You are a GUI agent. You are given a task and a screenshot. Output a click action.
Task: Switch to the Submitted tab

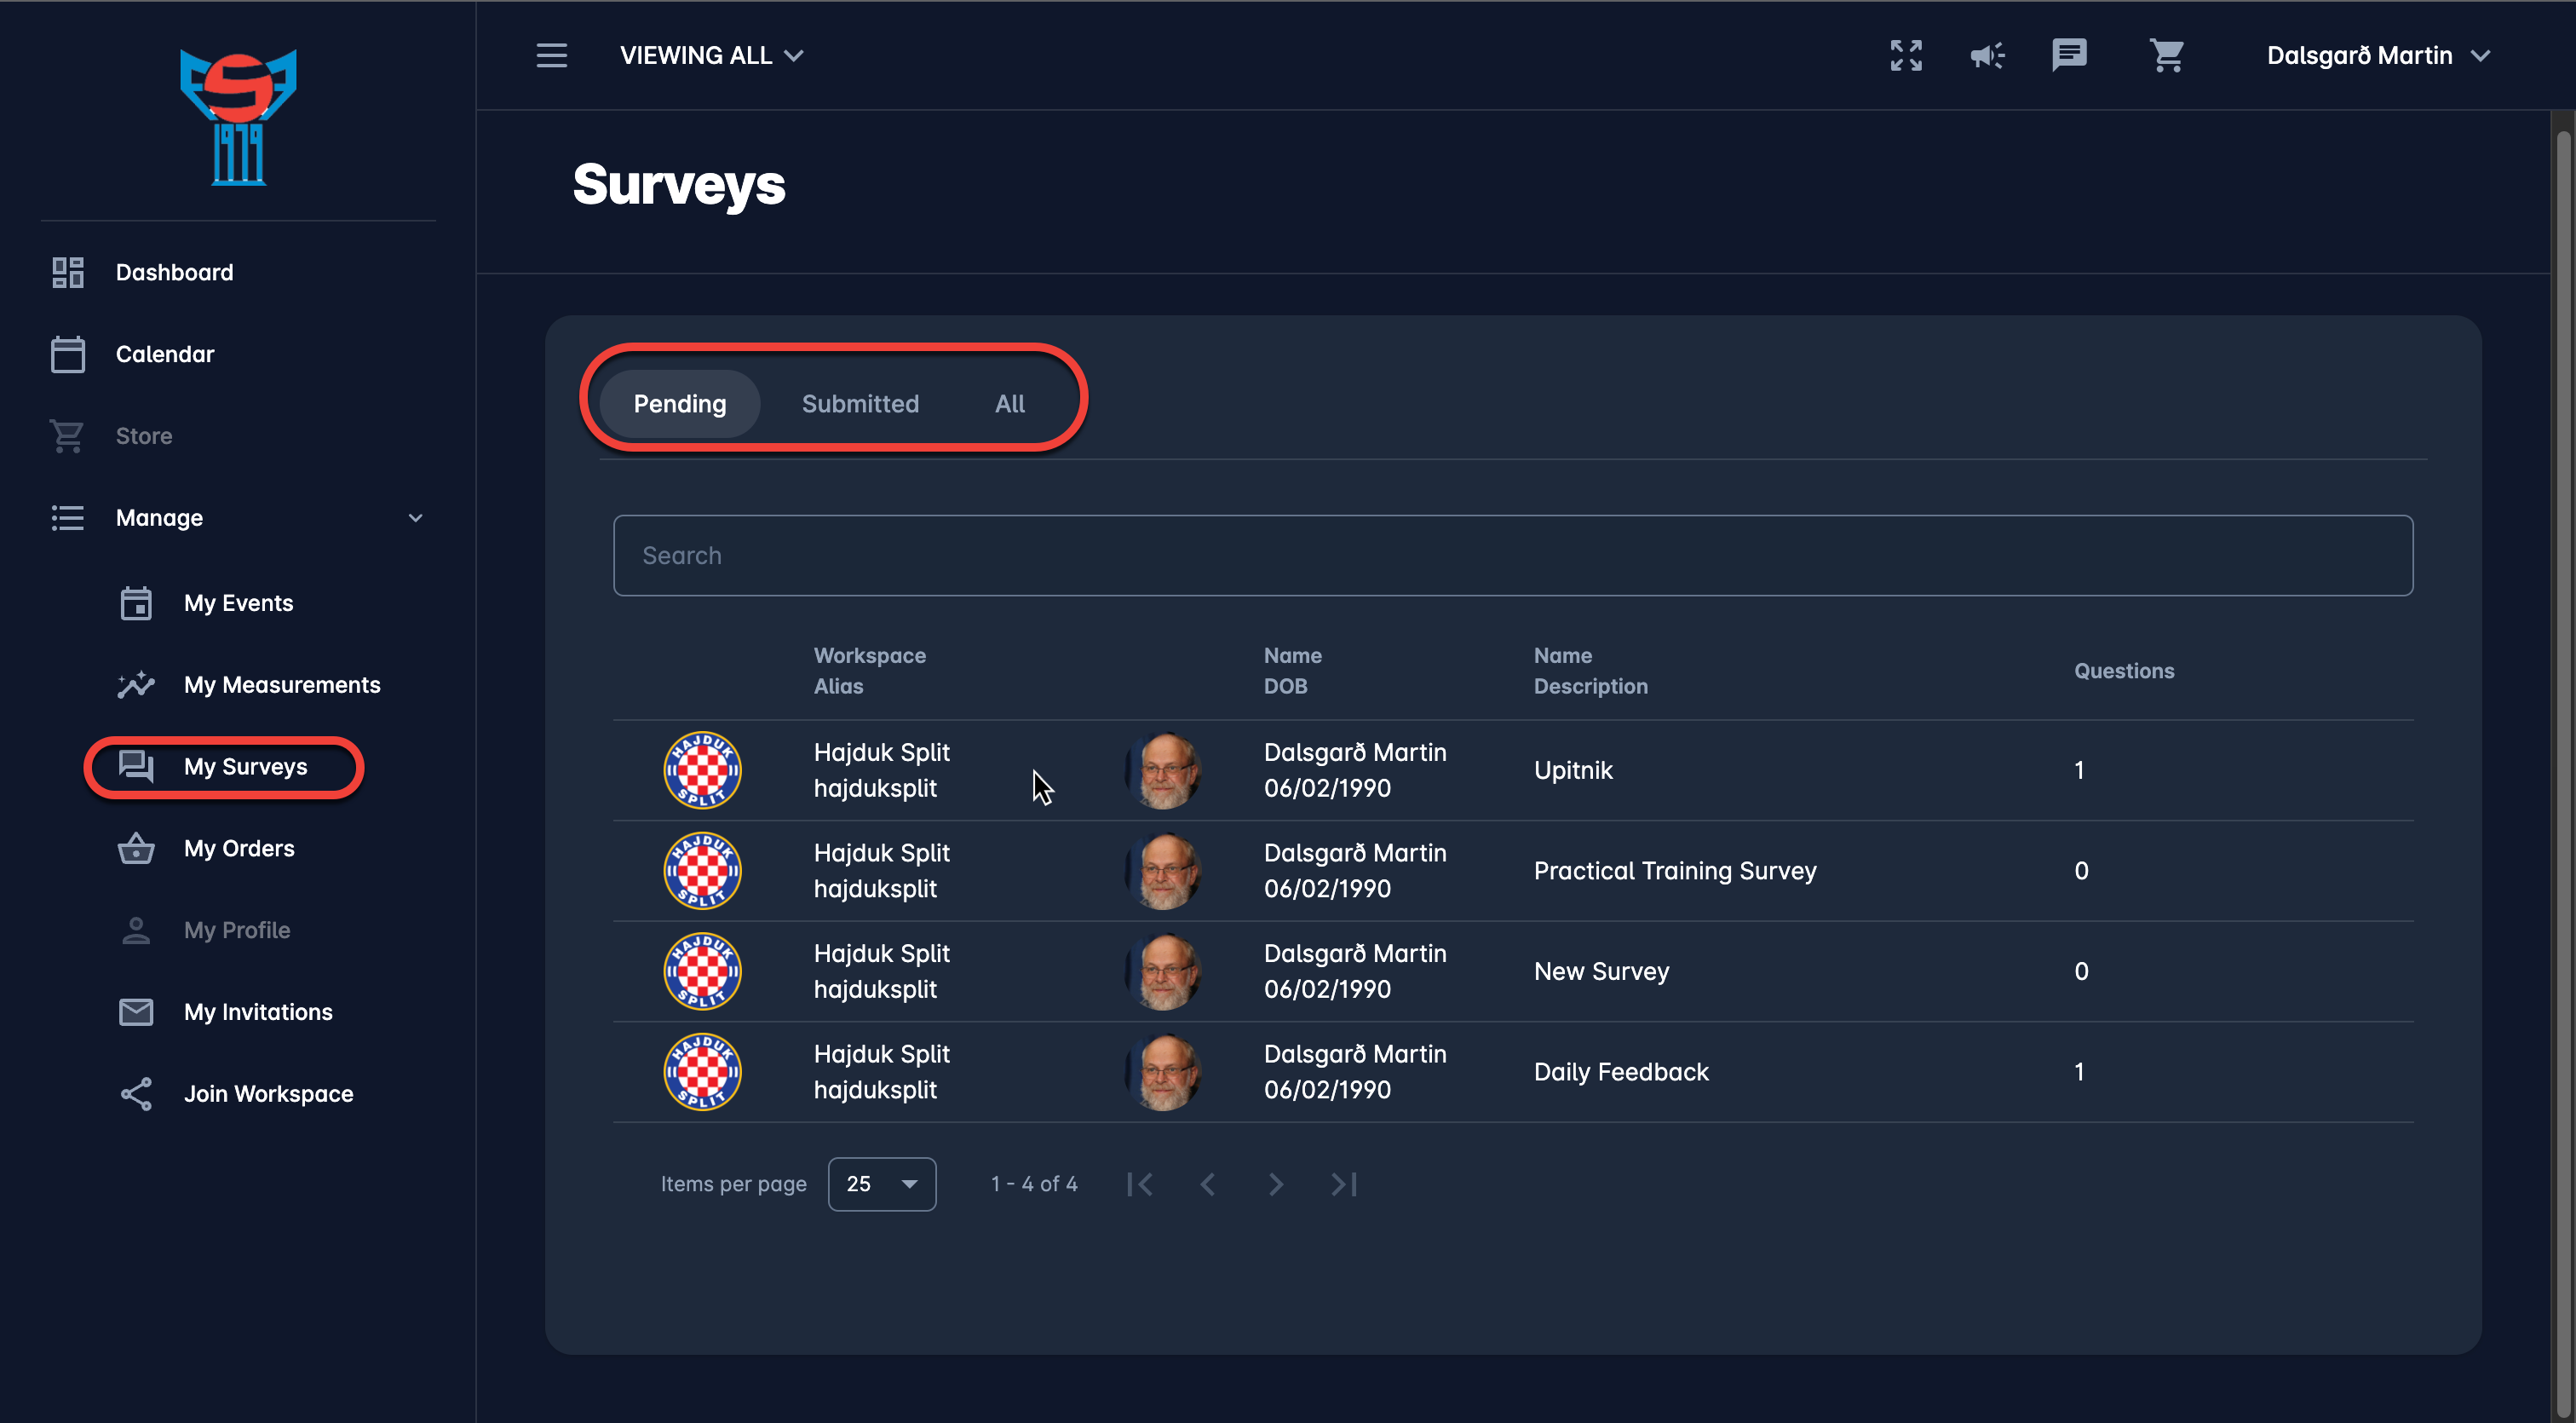(859, 404)
